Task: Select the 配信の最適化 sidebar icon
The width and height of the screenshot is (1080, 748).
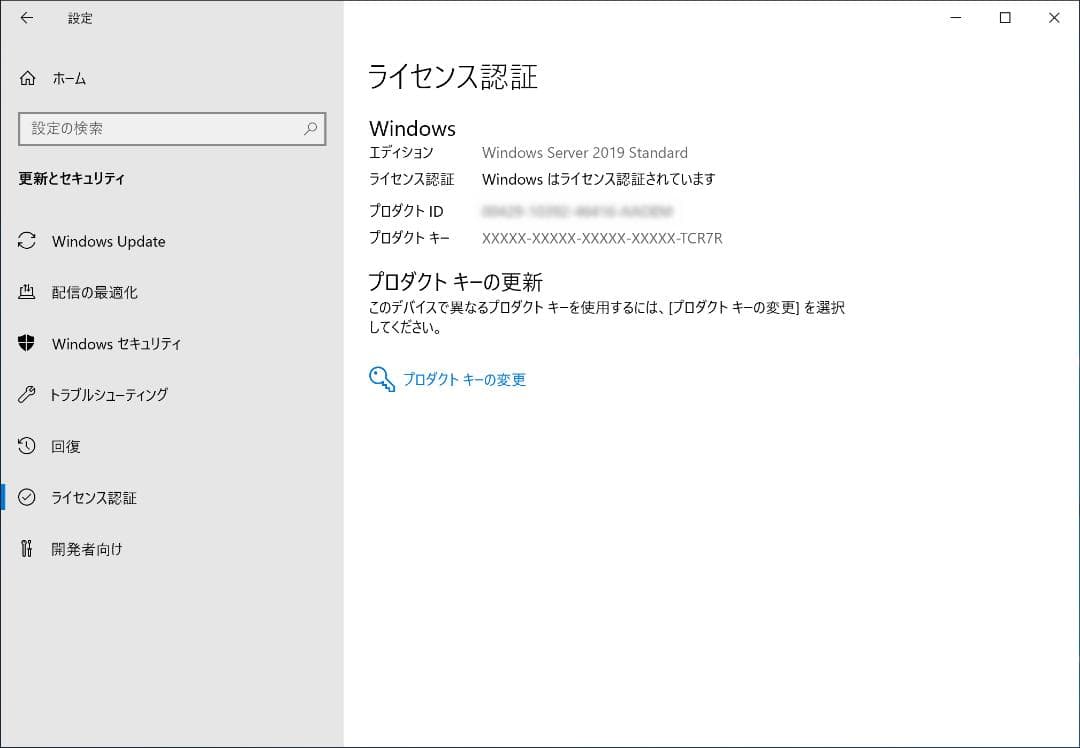Action: [25, 292]
